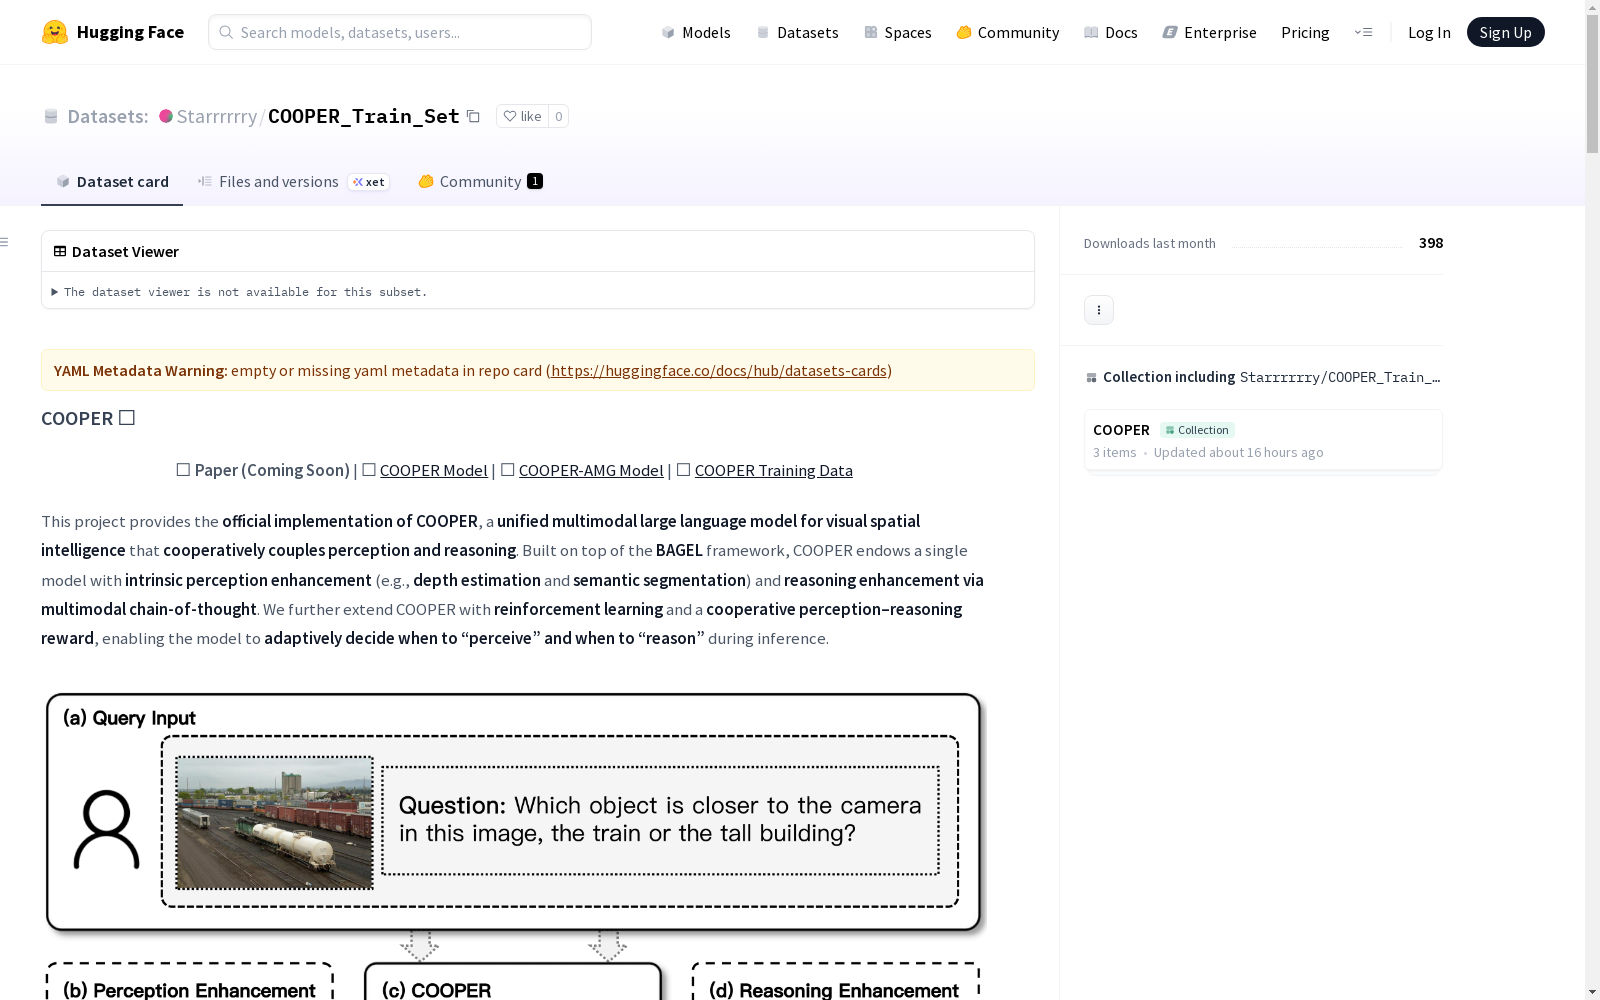Image resolution: width=1600 pixels, height=1000 pixels.
Task: Click the Sign Up button
Action: click(1505, 32)
